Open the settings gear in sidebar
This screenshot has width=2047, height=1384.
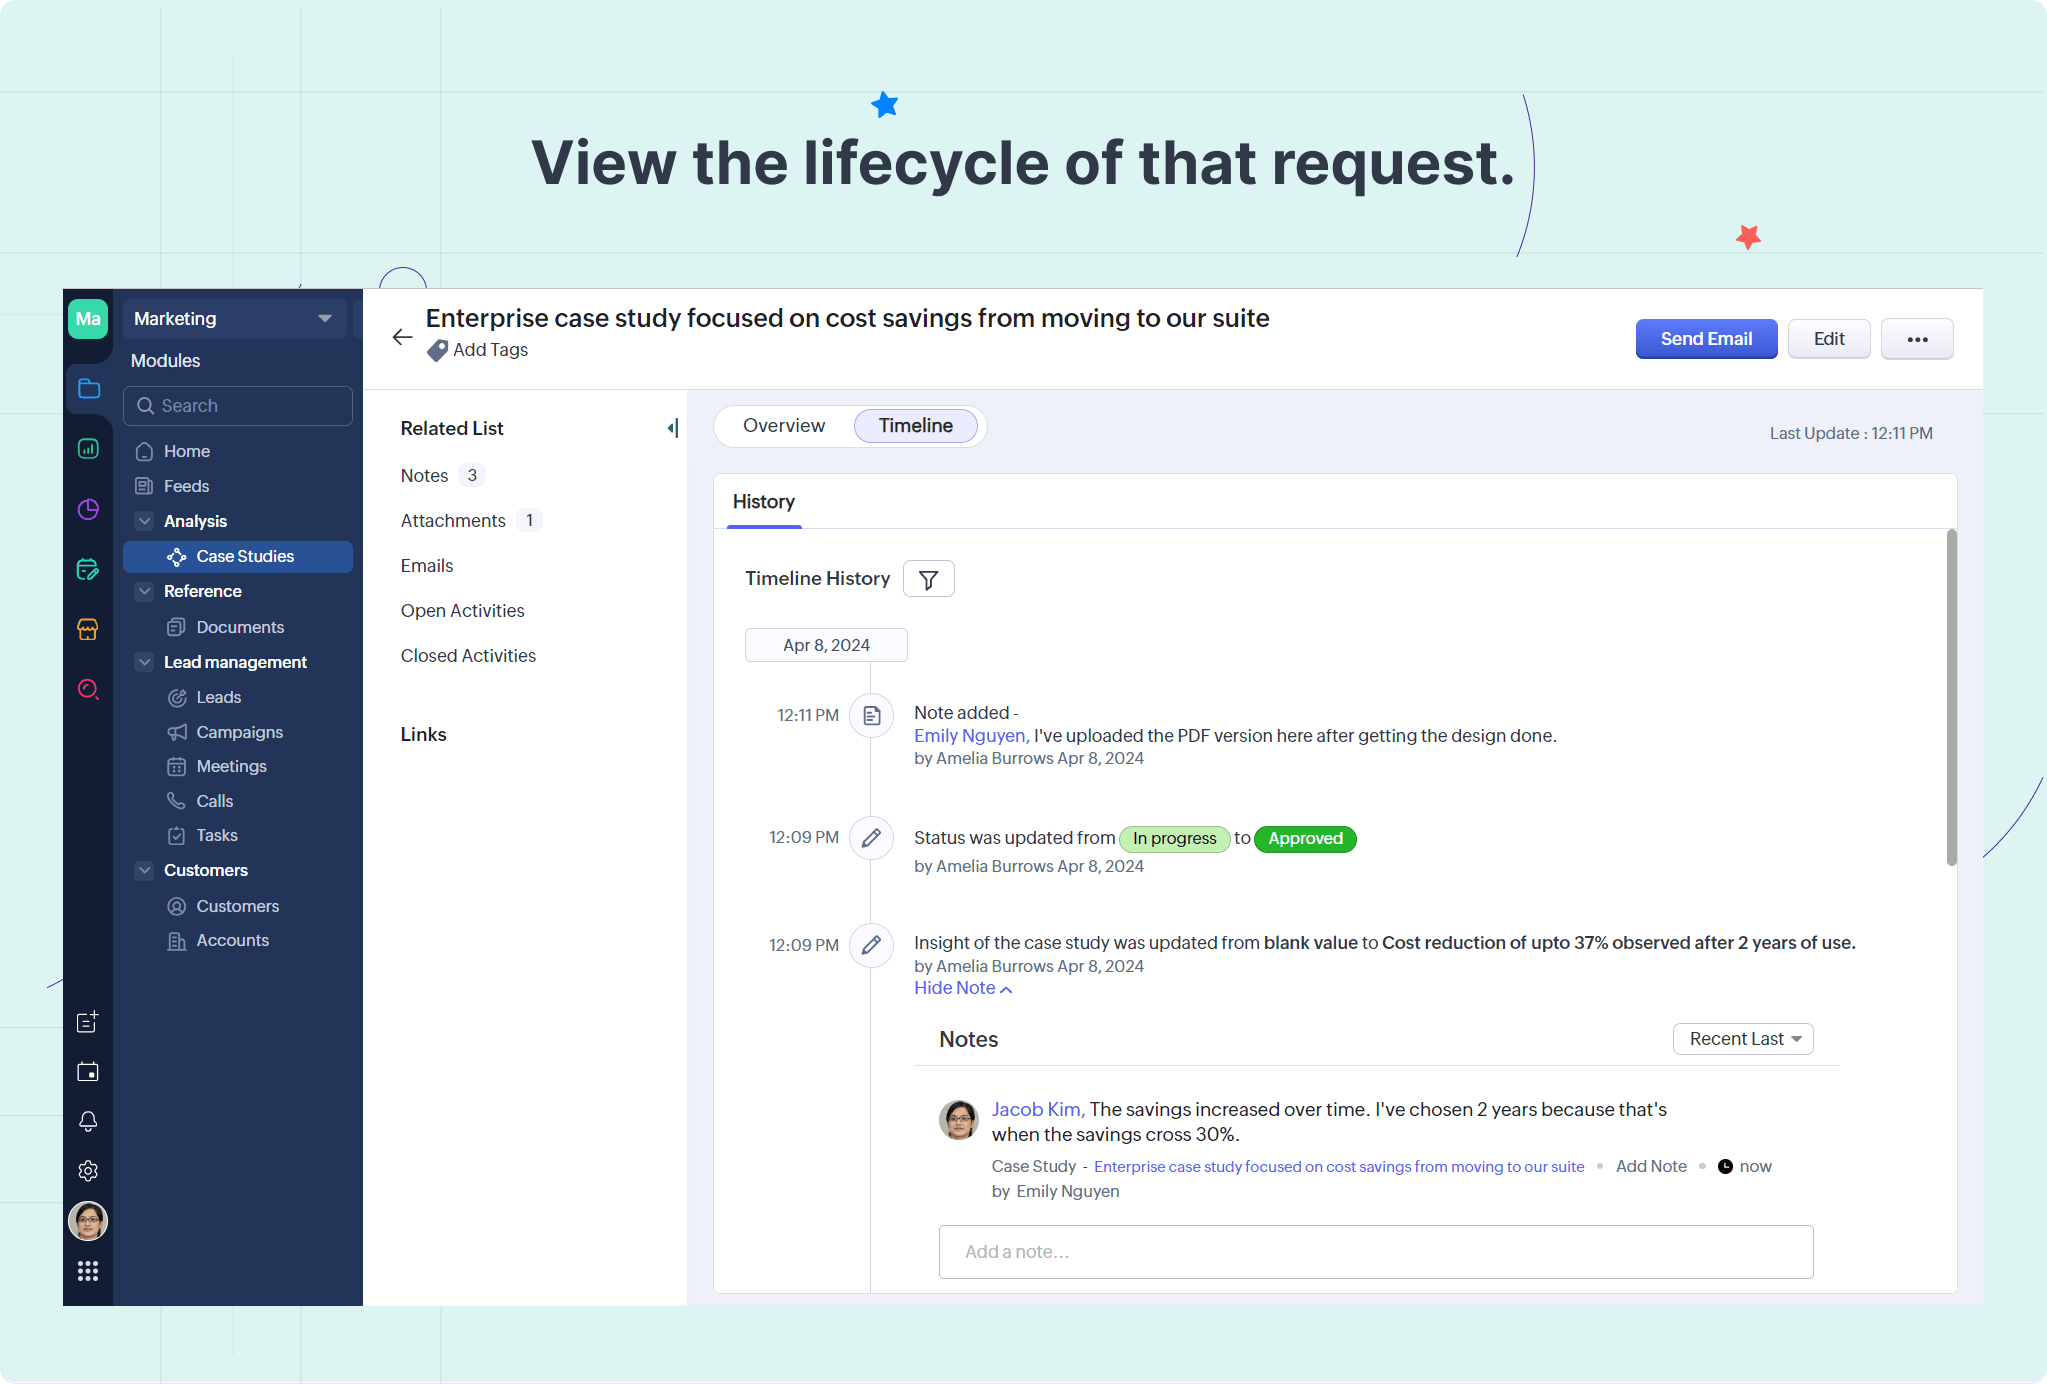coord(88,1171)
